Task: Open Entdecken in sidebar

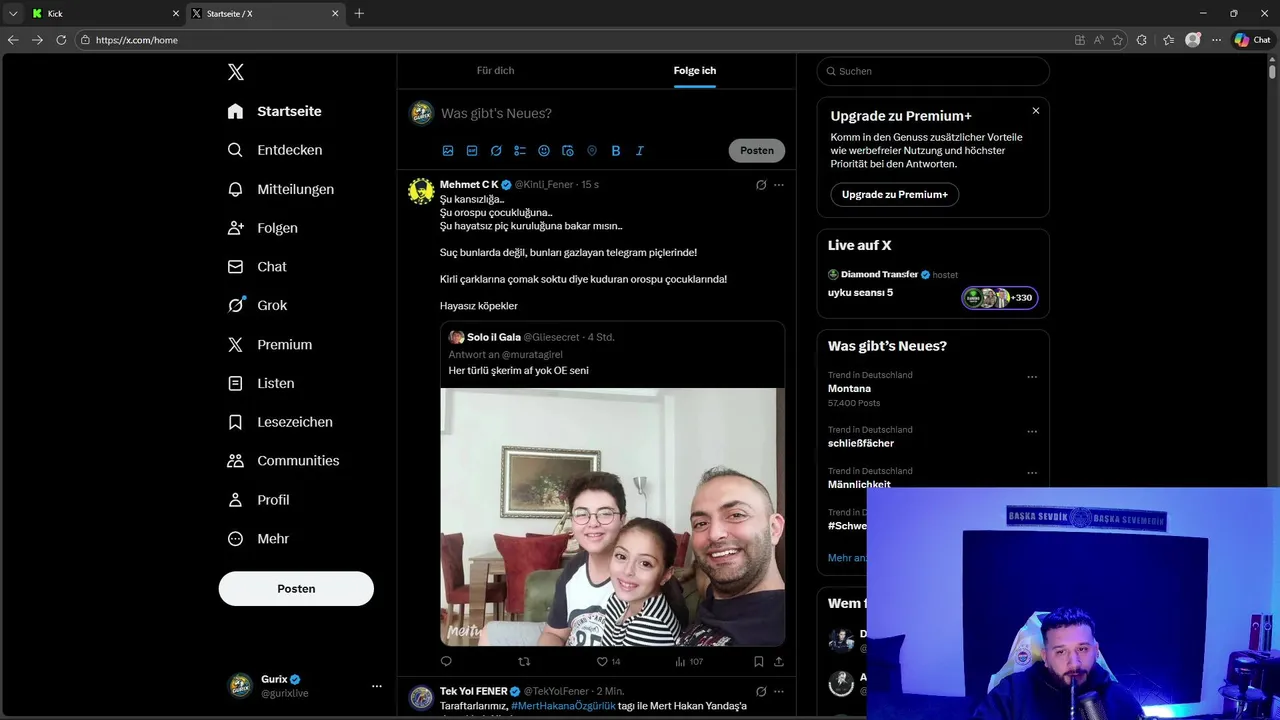Action: (274, 150)
